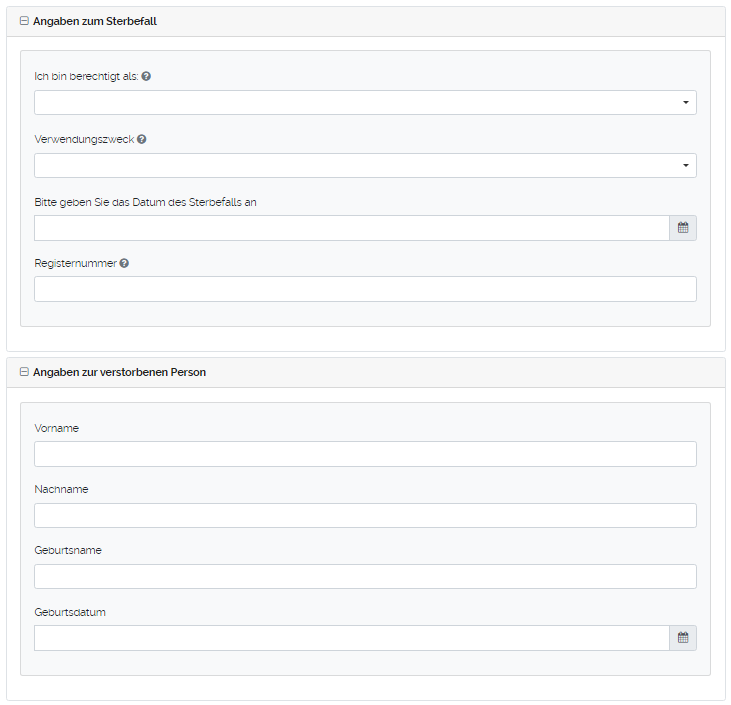The height and width of the screenshot is (705, 731).
Task: Open 'Ich bin berechtigt als' dropdown
Action: click(365, 103)
